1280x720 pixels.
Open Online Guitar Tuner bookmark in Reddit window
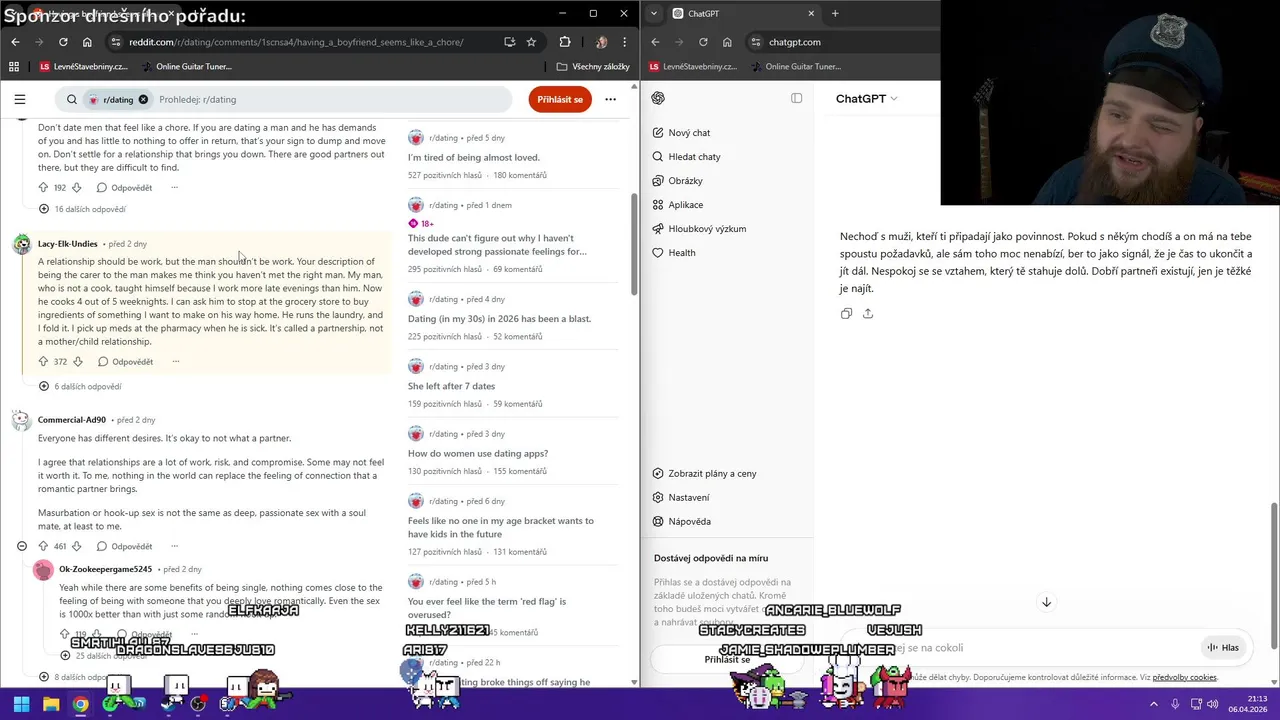click(x=186, y=67)
